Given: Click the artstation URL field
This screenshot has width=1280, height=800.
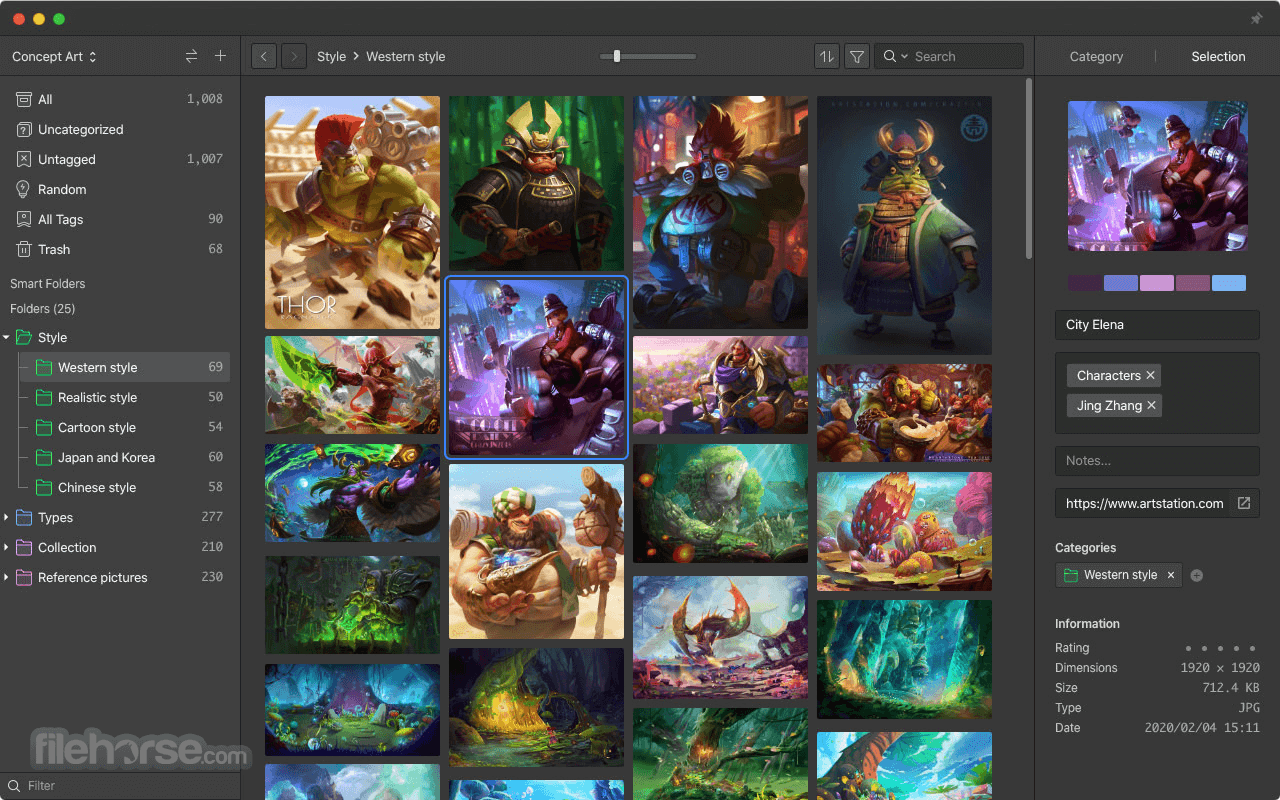Looking at the screenshot, I should pyautogui.click(x=1144, y=503).
